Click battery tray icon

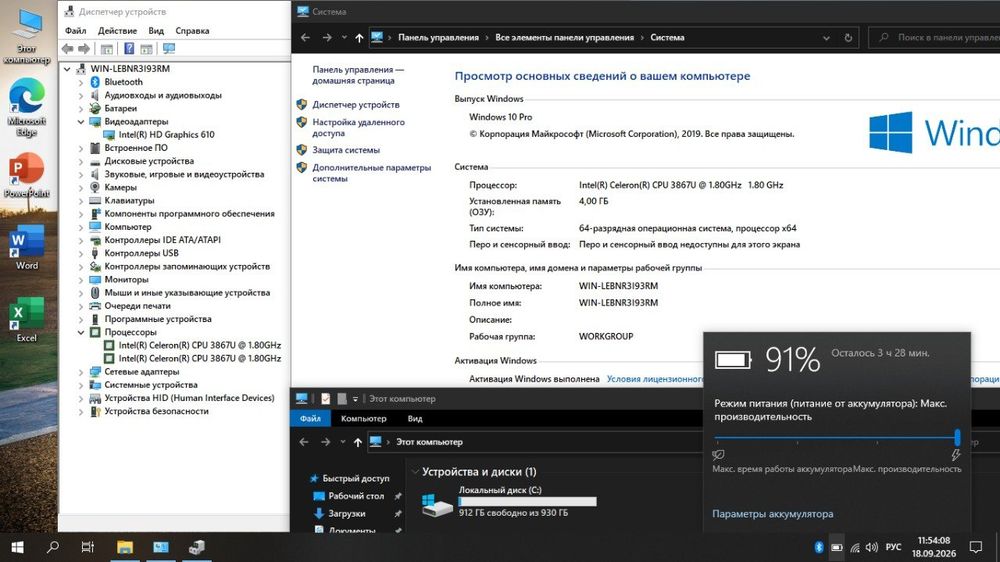pos(837,547)
